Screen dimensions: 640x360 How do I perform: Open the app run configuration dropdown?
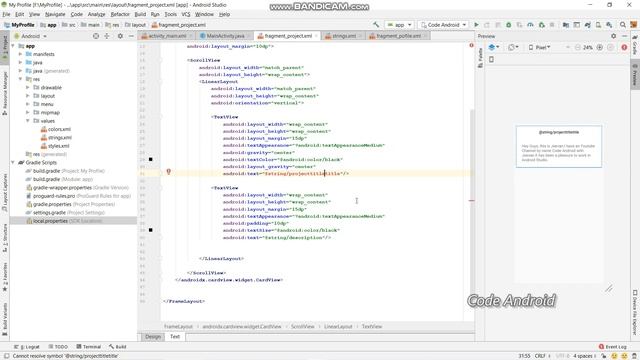(400, 25)
